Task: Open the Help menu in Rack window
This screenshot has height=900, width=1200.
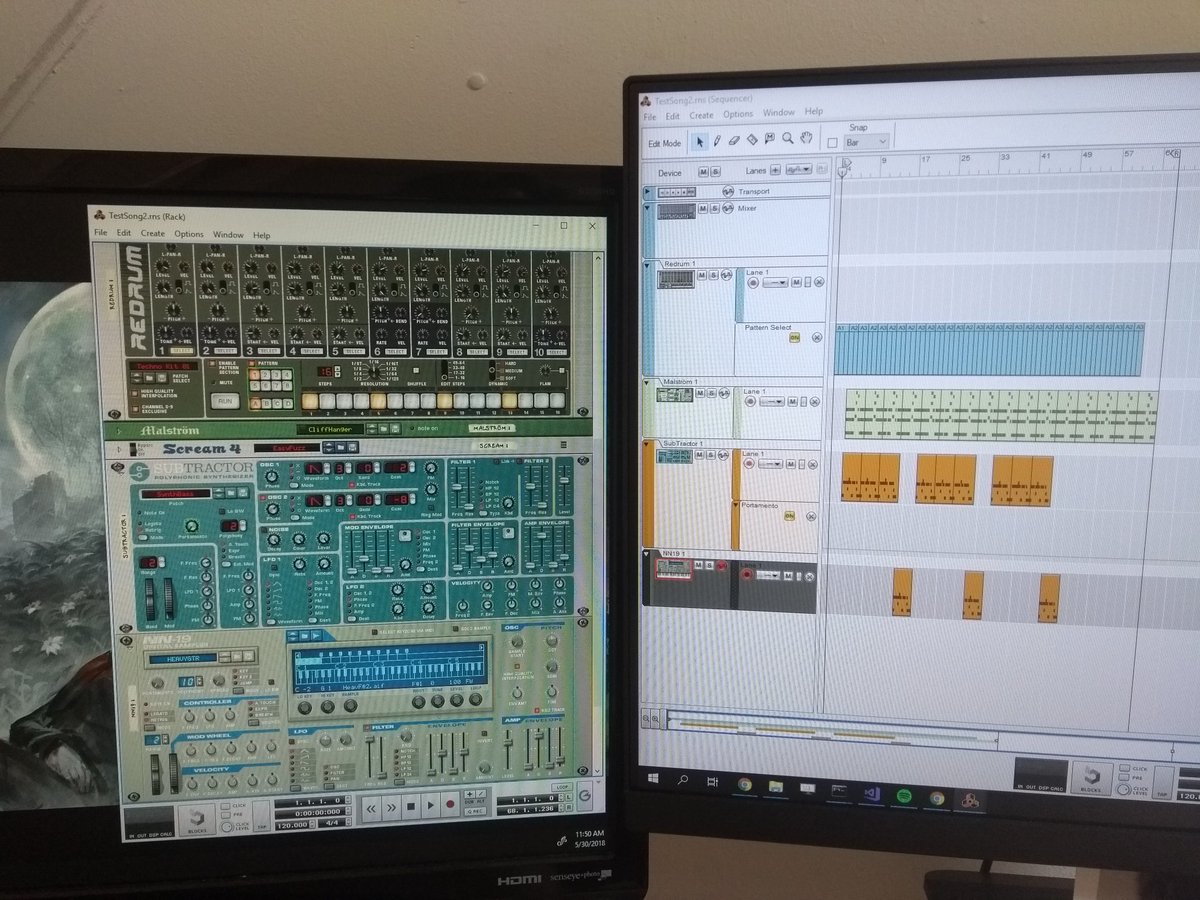Action: click(261, 235)
